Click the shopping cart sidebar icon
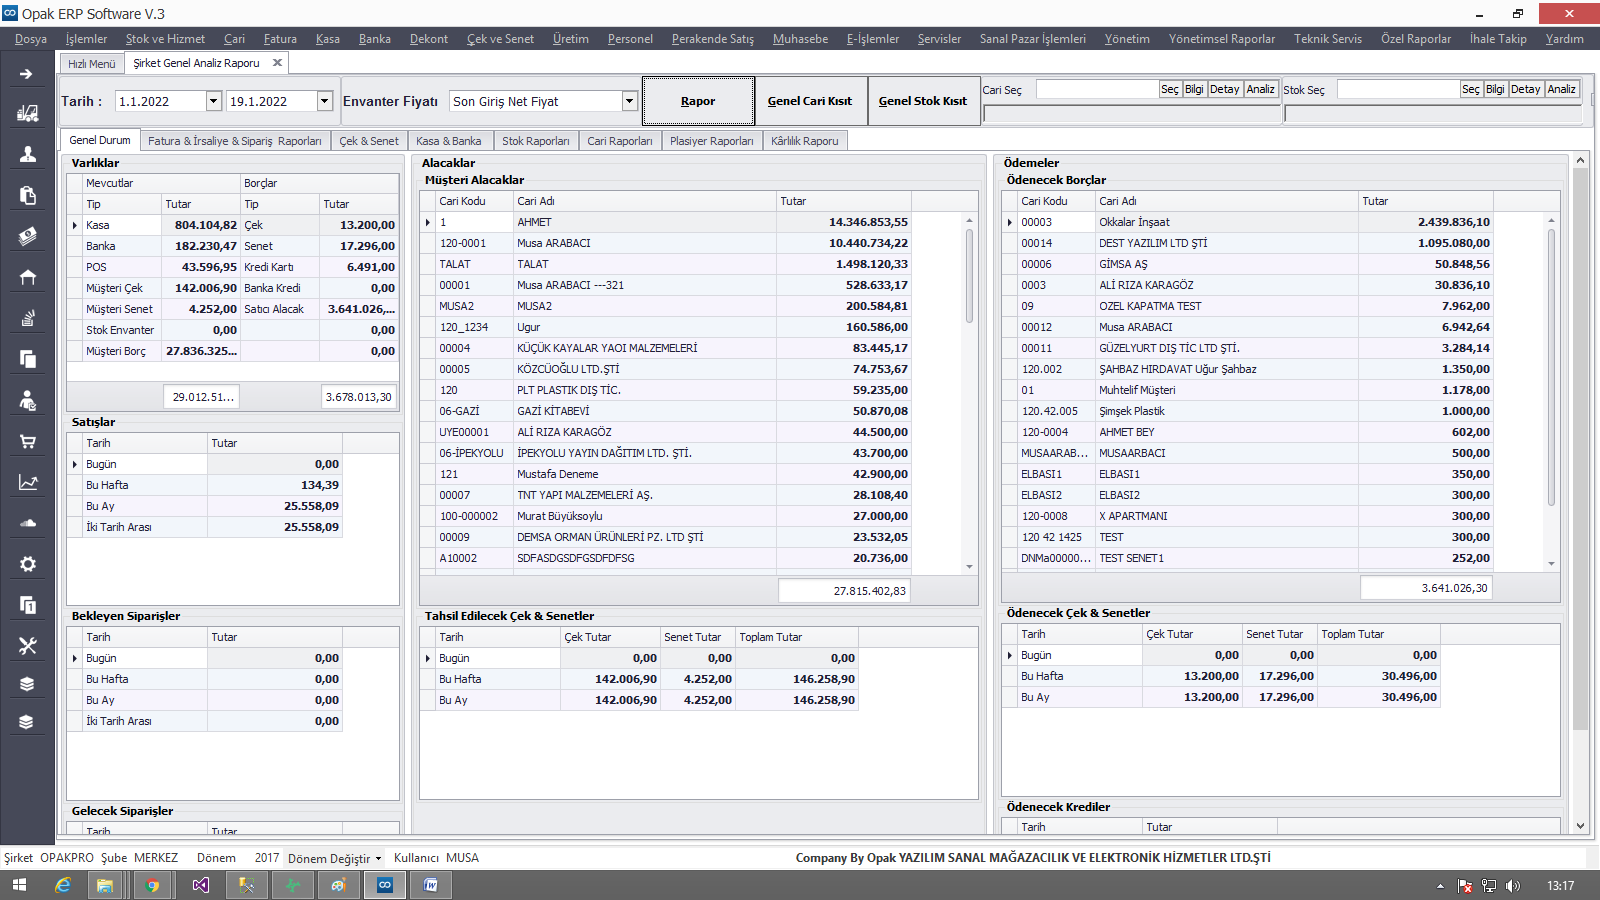Image resolution: width=1600 pixels, height=900 pixels. point(28,441)
